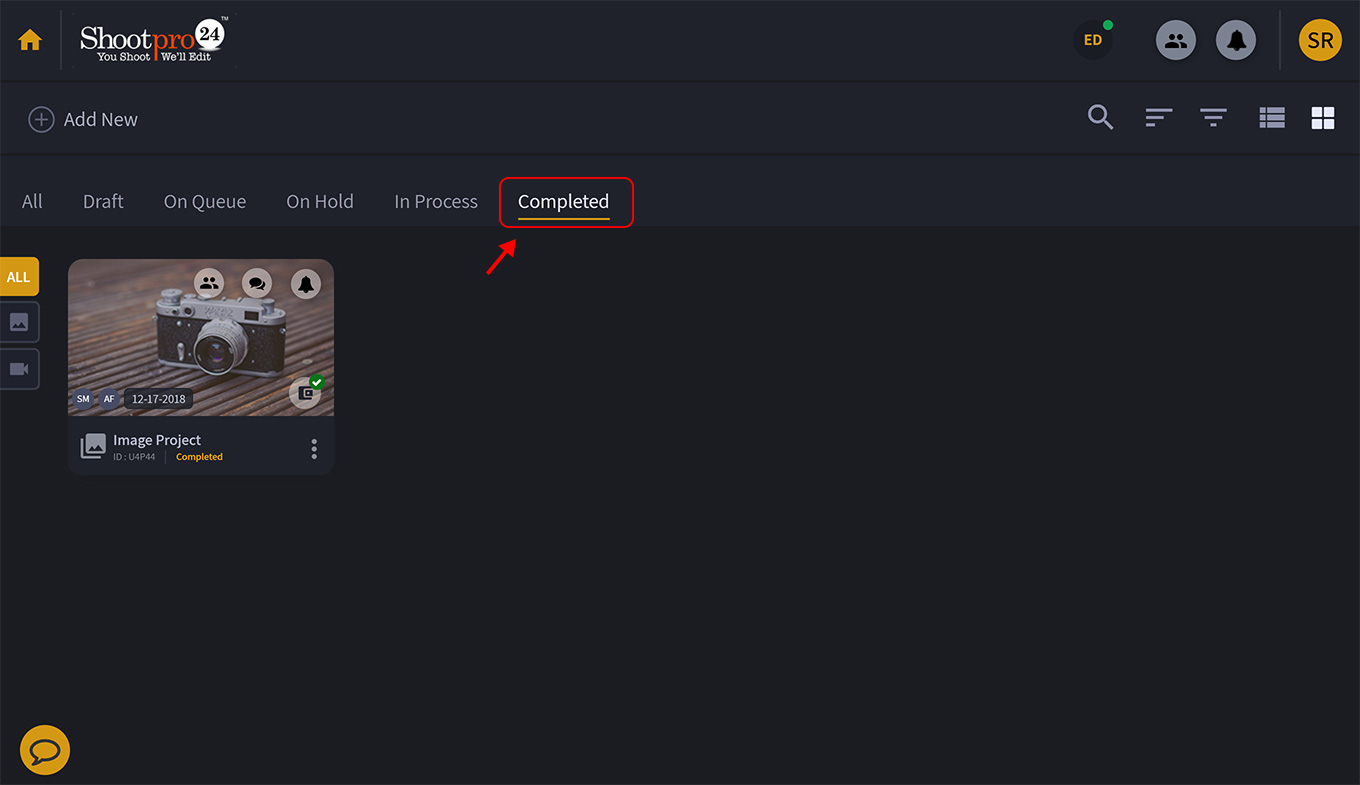Select the team members icon on the project card

(208, 283)
